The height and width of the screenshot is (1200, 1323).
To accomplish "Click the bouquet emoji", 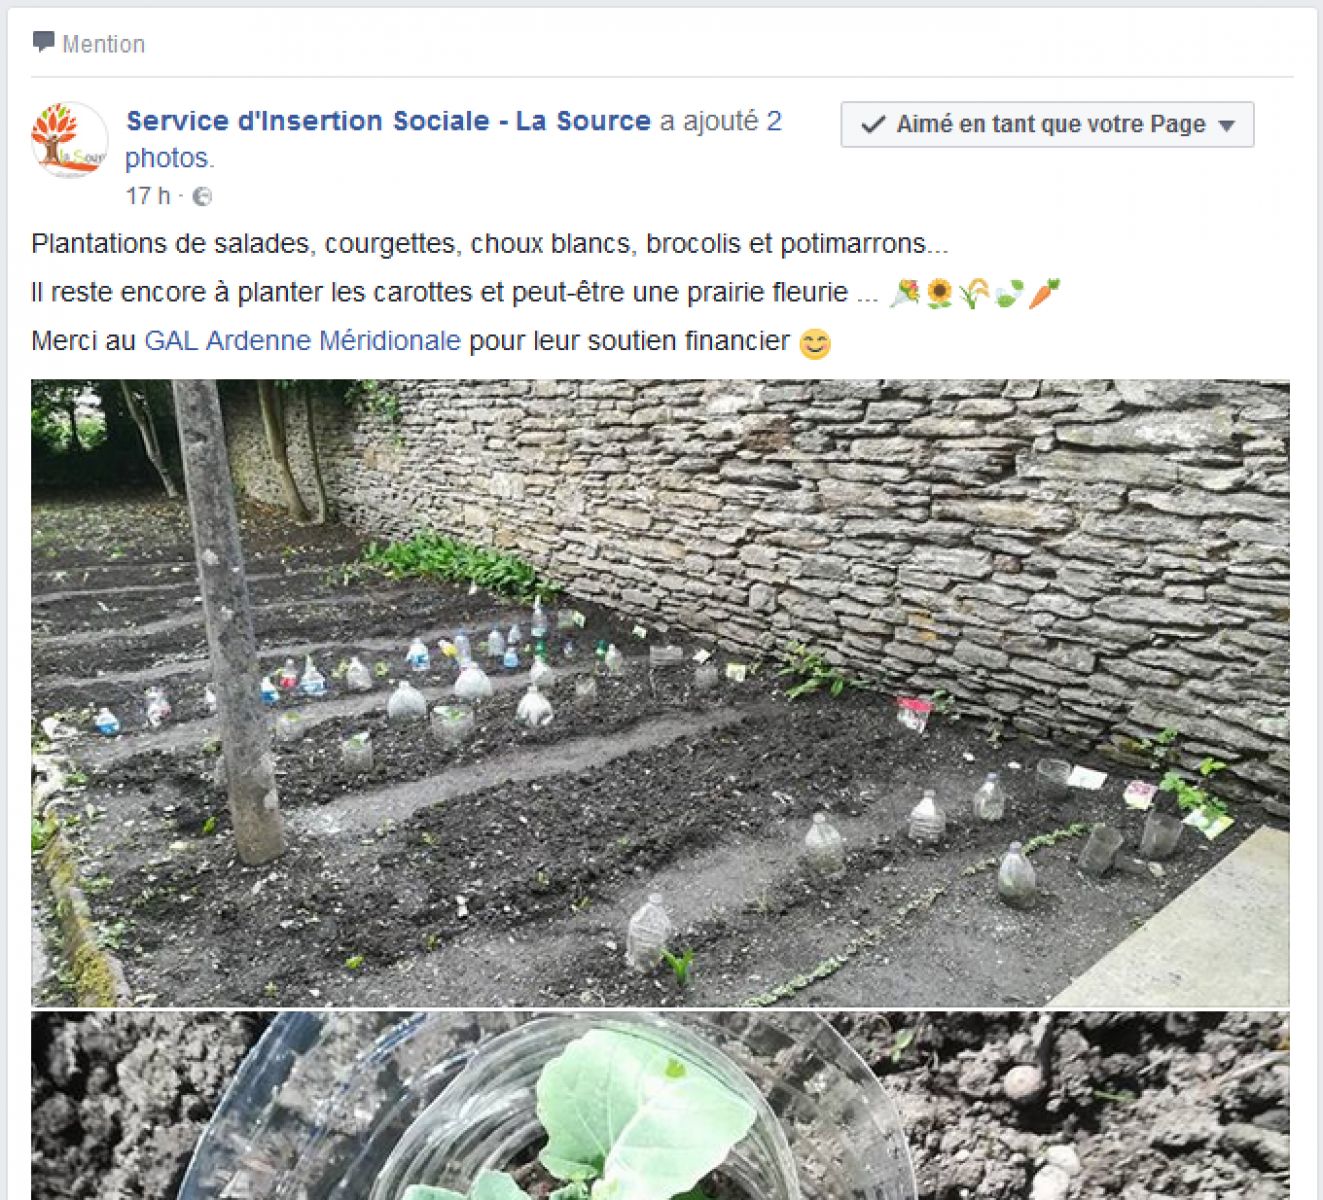I will 905,293.
